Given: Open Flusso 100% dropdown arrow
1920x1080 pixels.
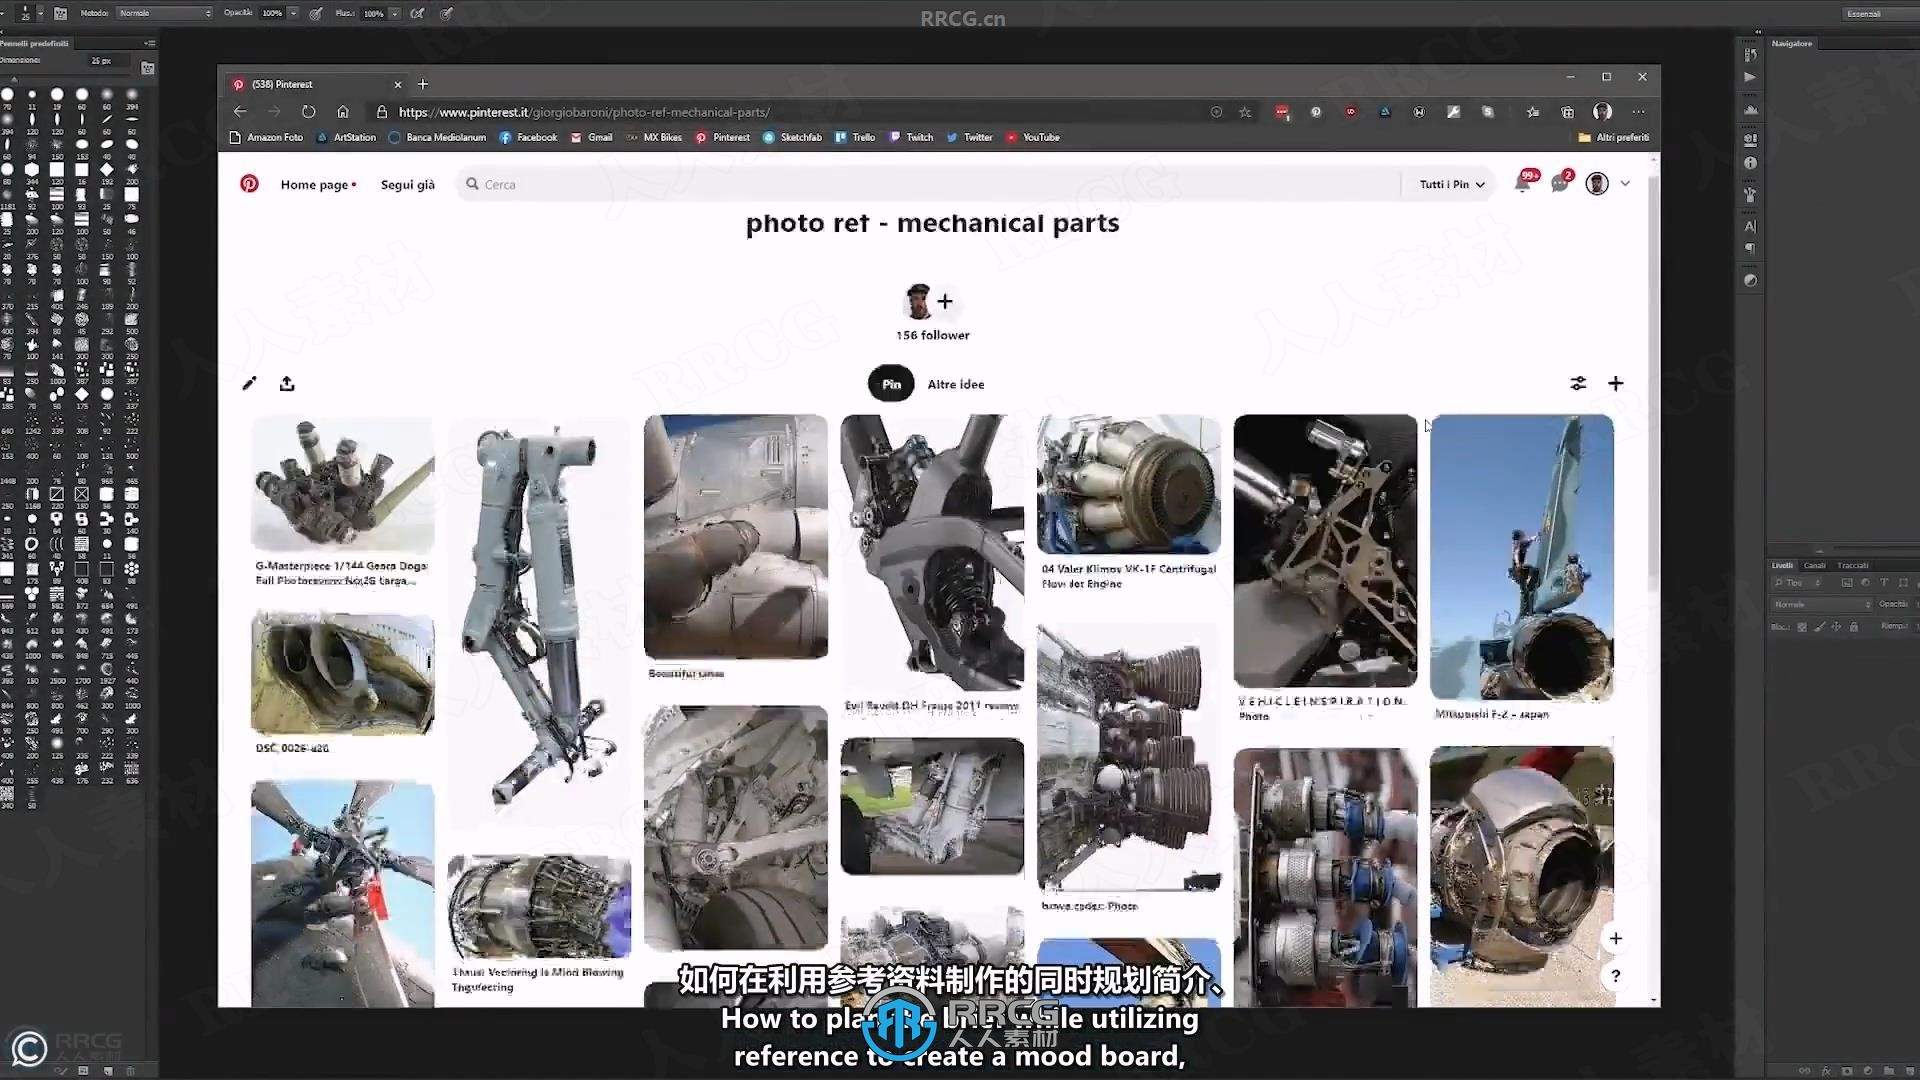Looking at the screenshot, I should point(395,13).
